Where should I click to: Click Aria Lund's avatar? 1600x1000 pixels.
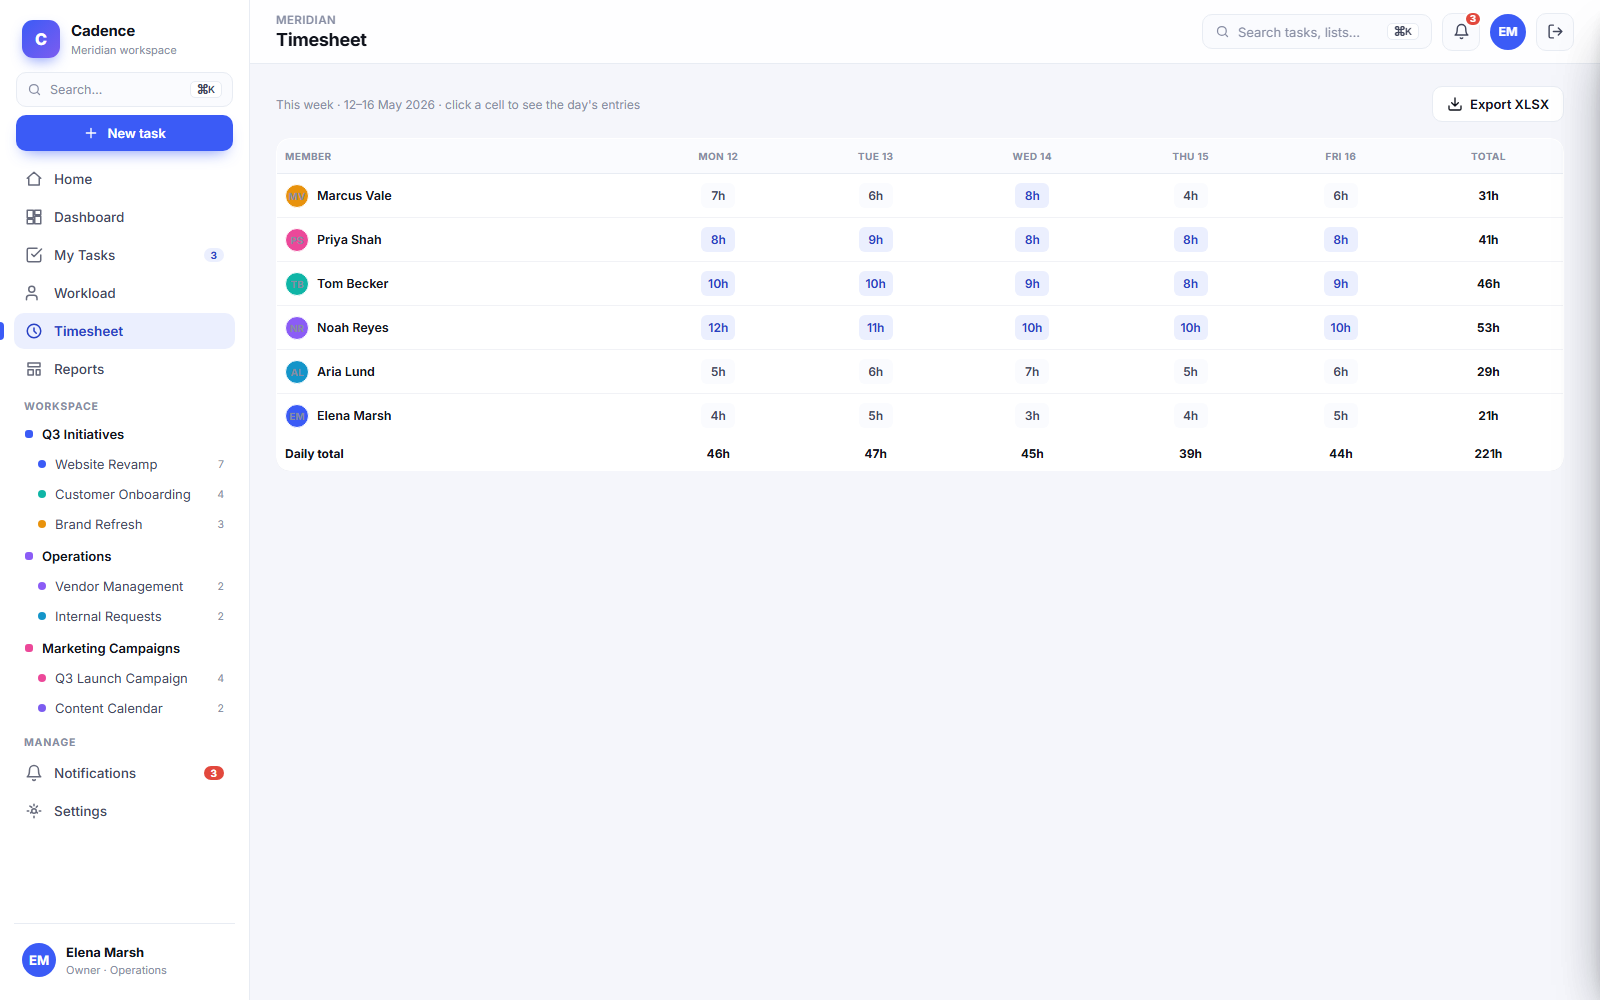coord(297,372)
